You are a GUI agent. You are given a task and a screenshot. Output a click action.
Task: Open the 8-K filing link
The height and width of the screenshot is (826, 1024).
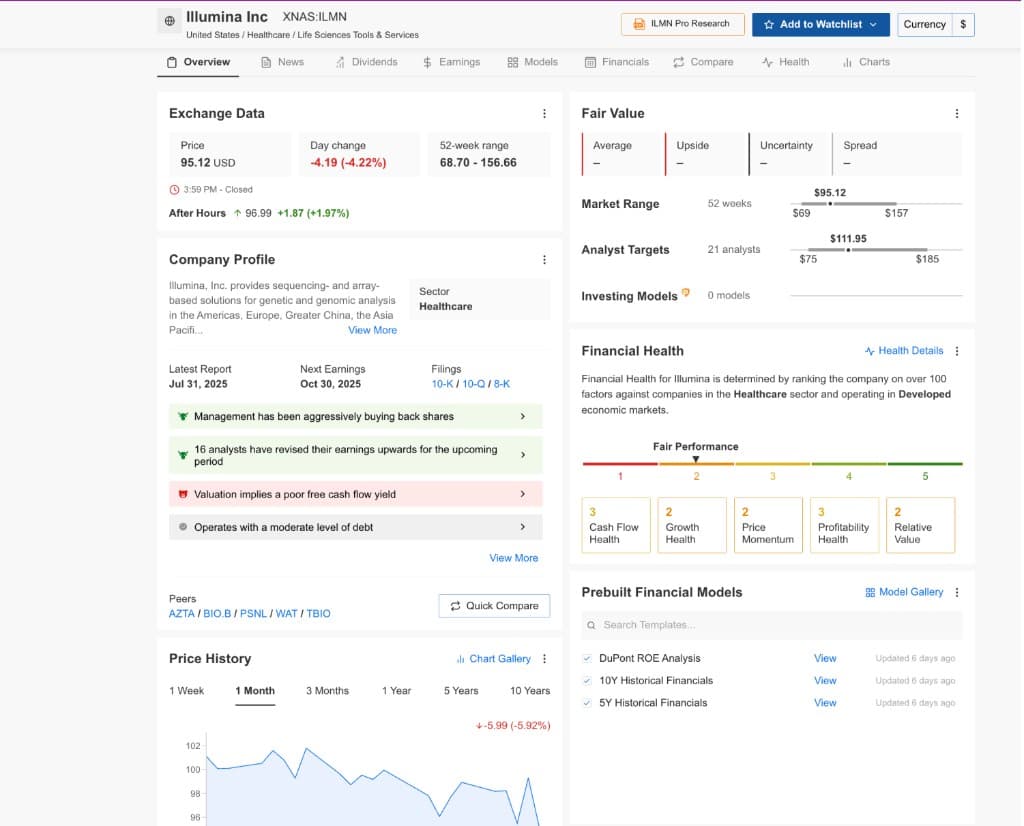[502, 384]
